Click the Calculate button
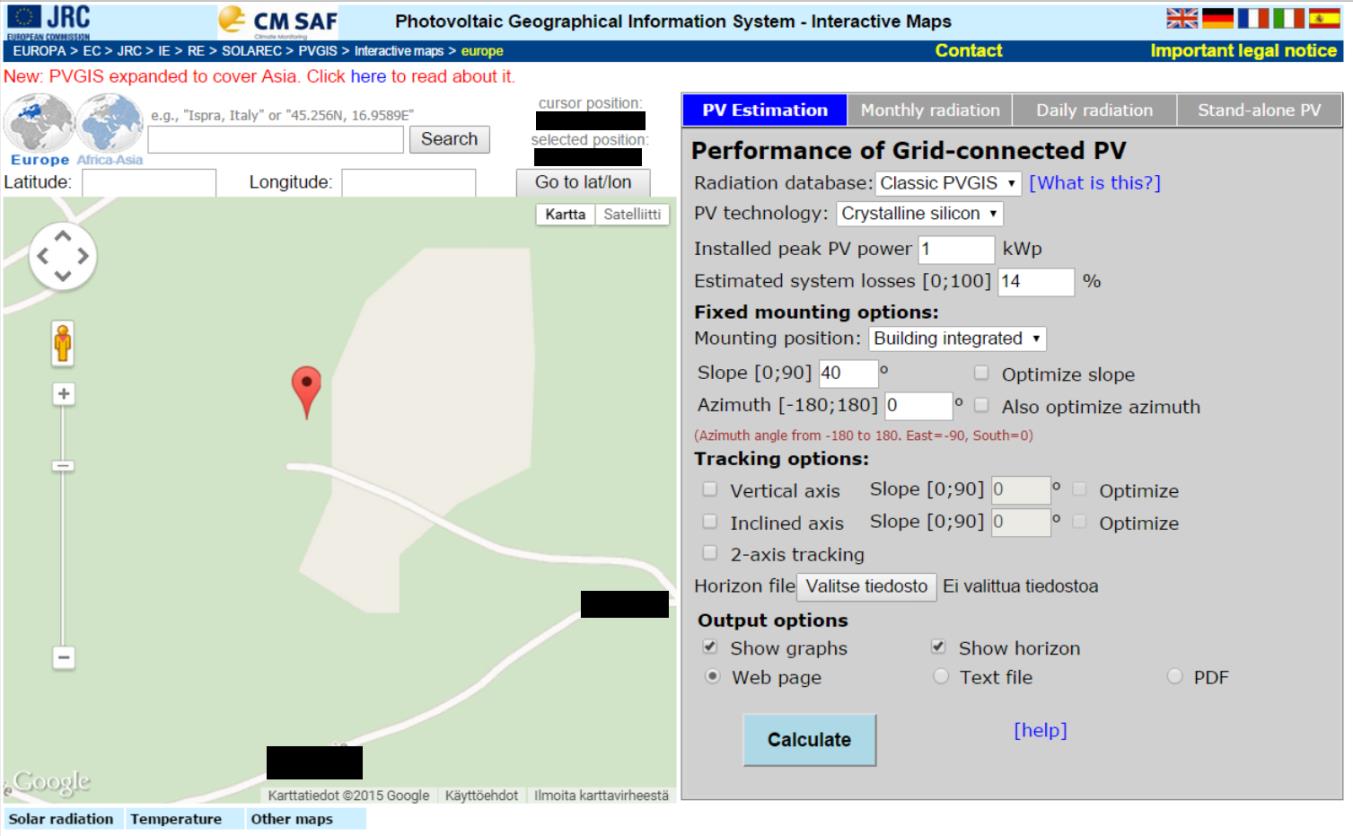The width and height of the screenshot is (1353, 836). 809,740
